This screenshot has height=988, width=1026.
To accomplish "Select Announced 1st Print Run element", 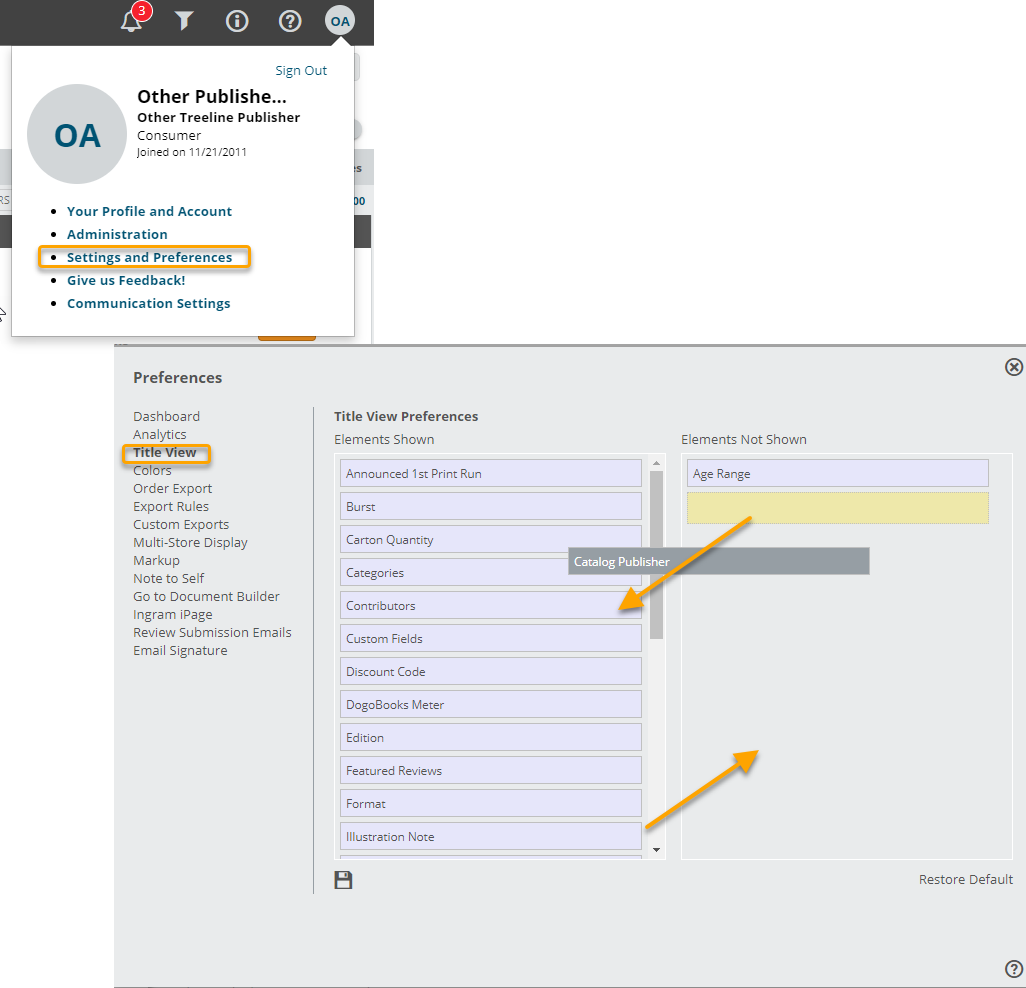I will coord(491,473).
